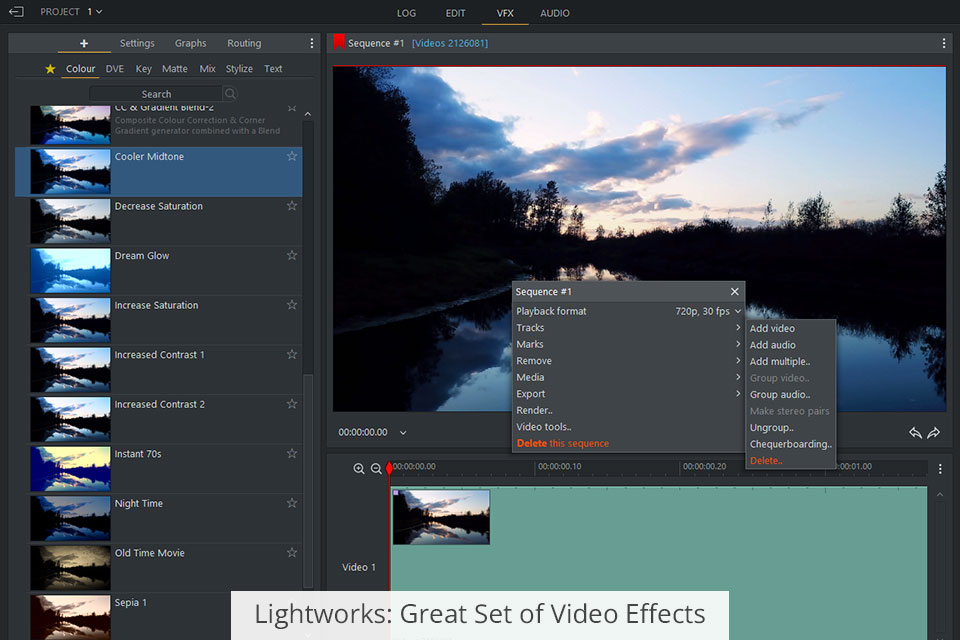960x640 pixels.
Task: Favourite the Old Time Movie effect
Action: pyautogui.click(x=292, y=553)
